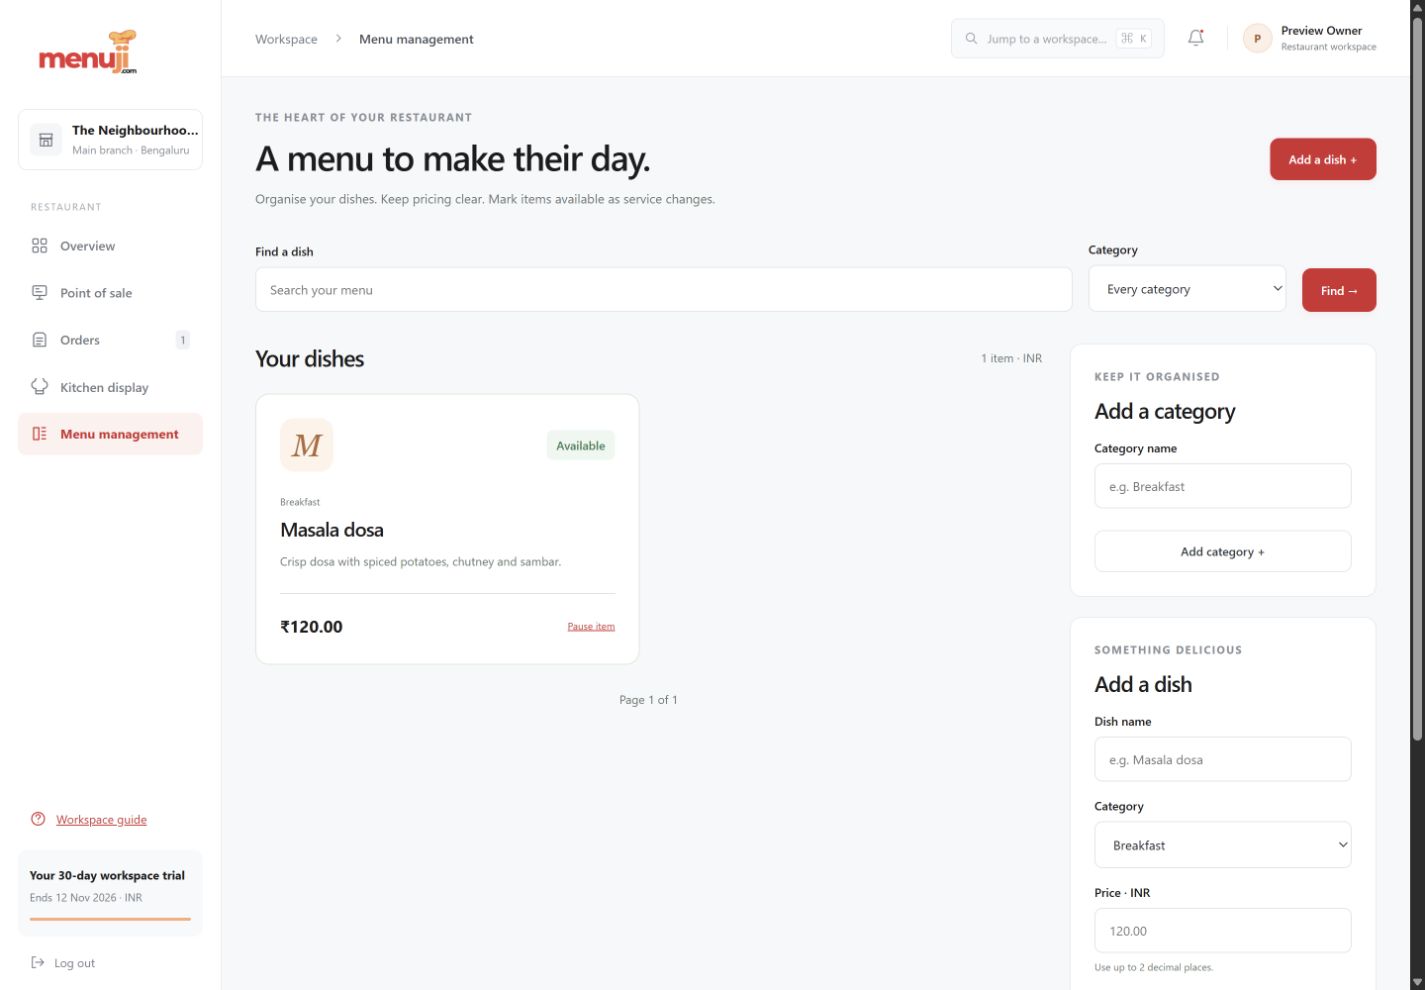Click Log out
The image size is (1425, 990).
64,963
